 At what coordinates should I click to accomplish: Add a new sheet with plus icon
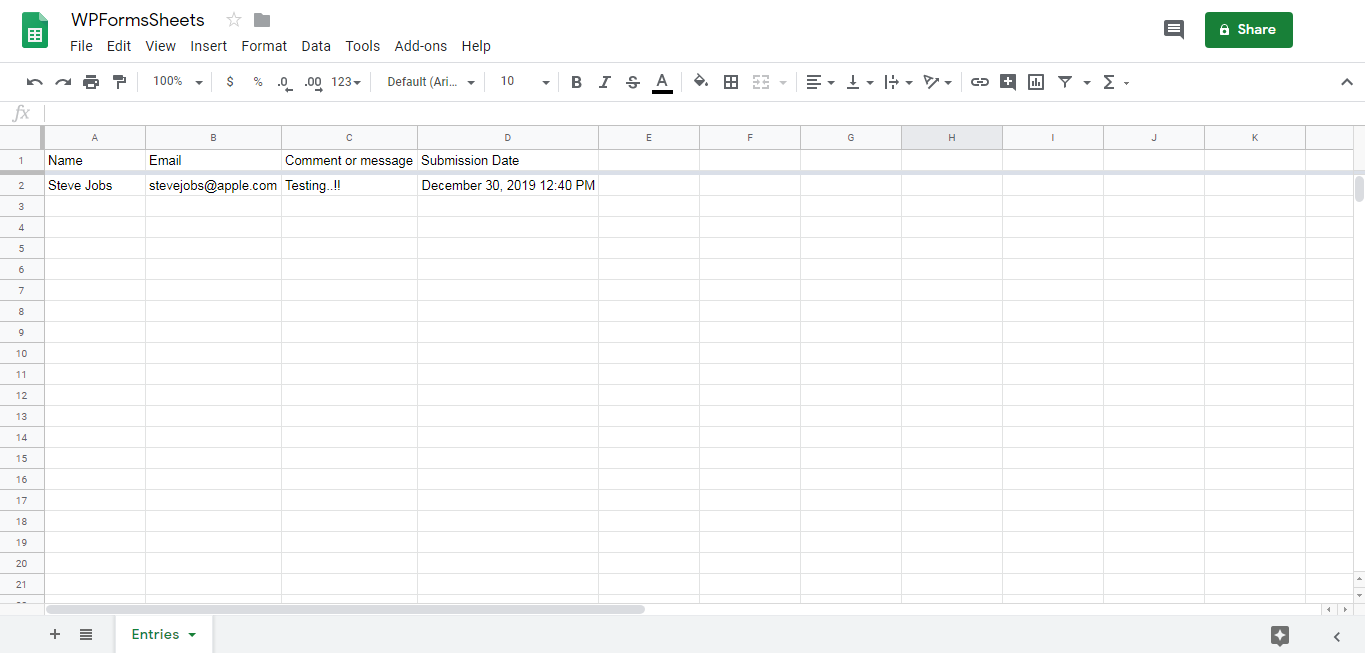55,634
